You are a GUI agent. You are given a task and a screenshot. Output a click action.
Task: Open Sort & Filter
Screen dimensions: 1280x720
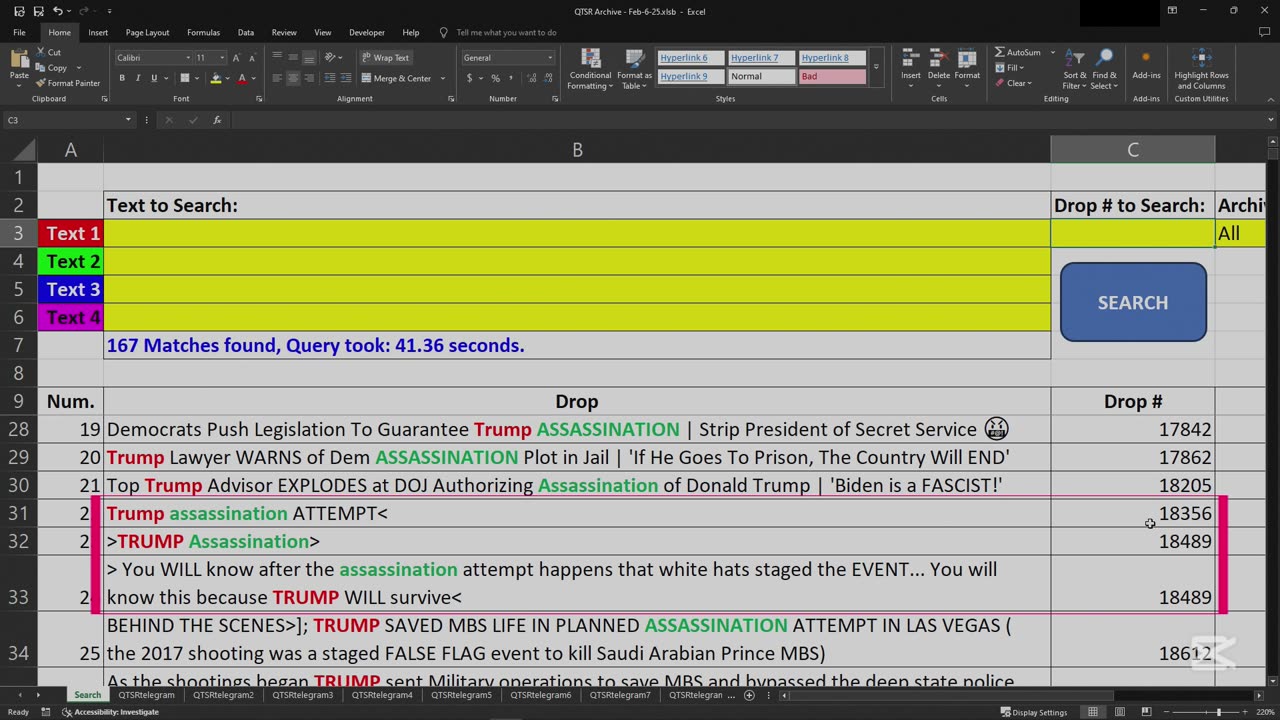tap(1075, 68)
